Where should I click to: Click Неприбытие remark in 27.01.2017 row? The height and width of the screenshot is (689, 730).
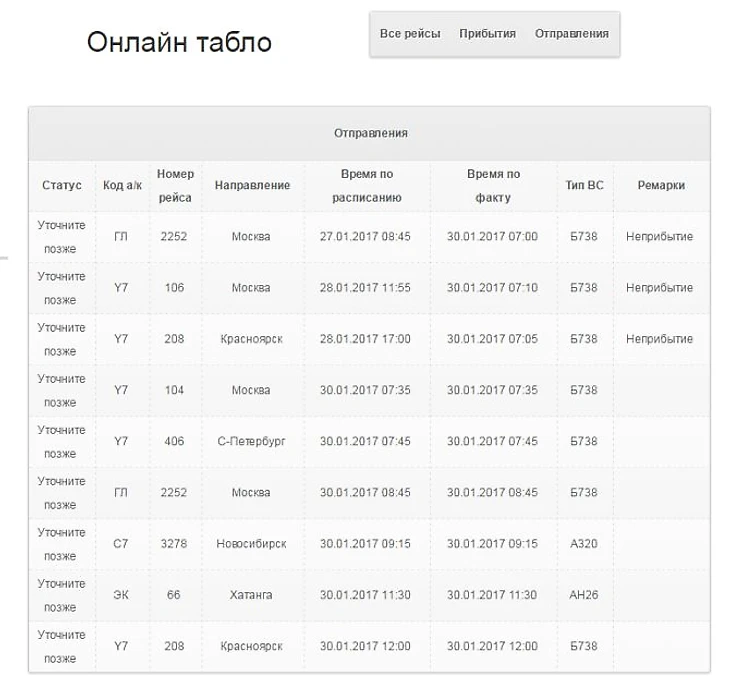659,236
